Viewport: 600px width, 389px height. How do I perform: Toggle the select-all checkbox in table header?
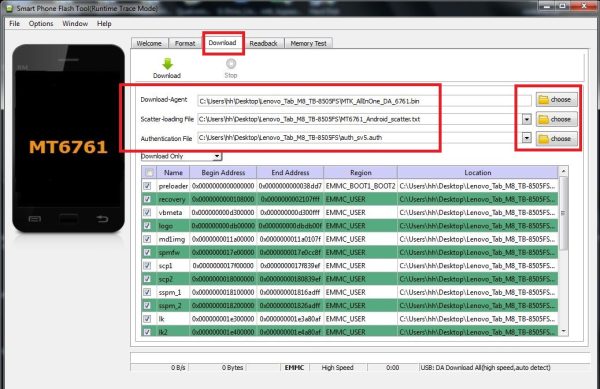point(149,173)
